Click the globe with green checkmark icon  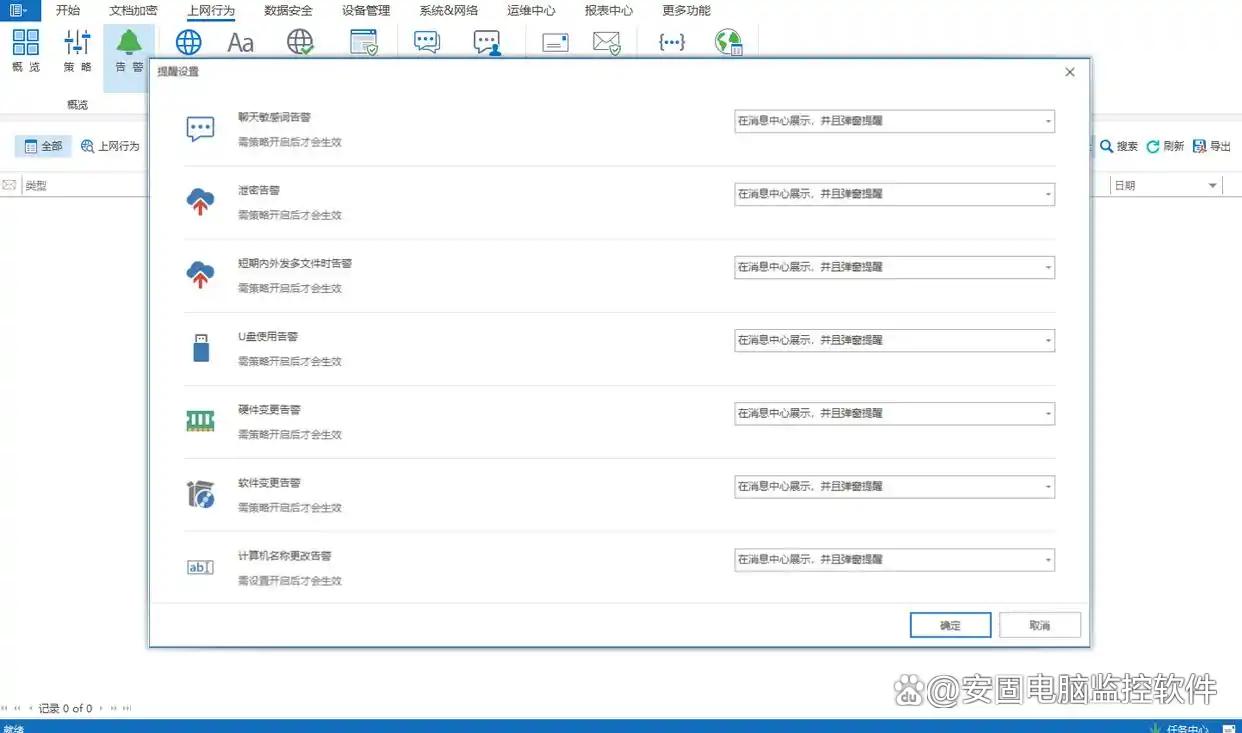tap(300, 42)
